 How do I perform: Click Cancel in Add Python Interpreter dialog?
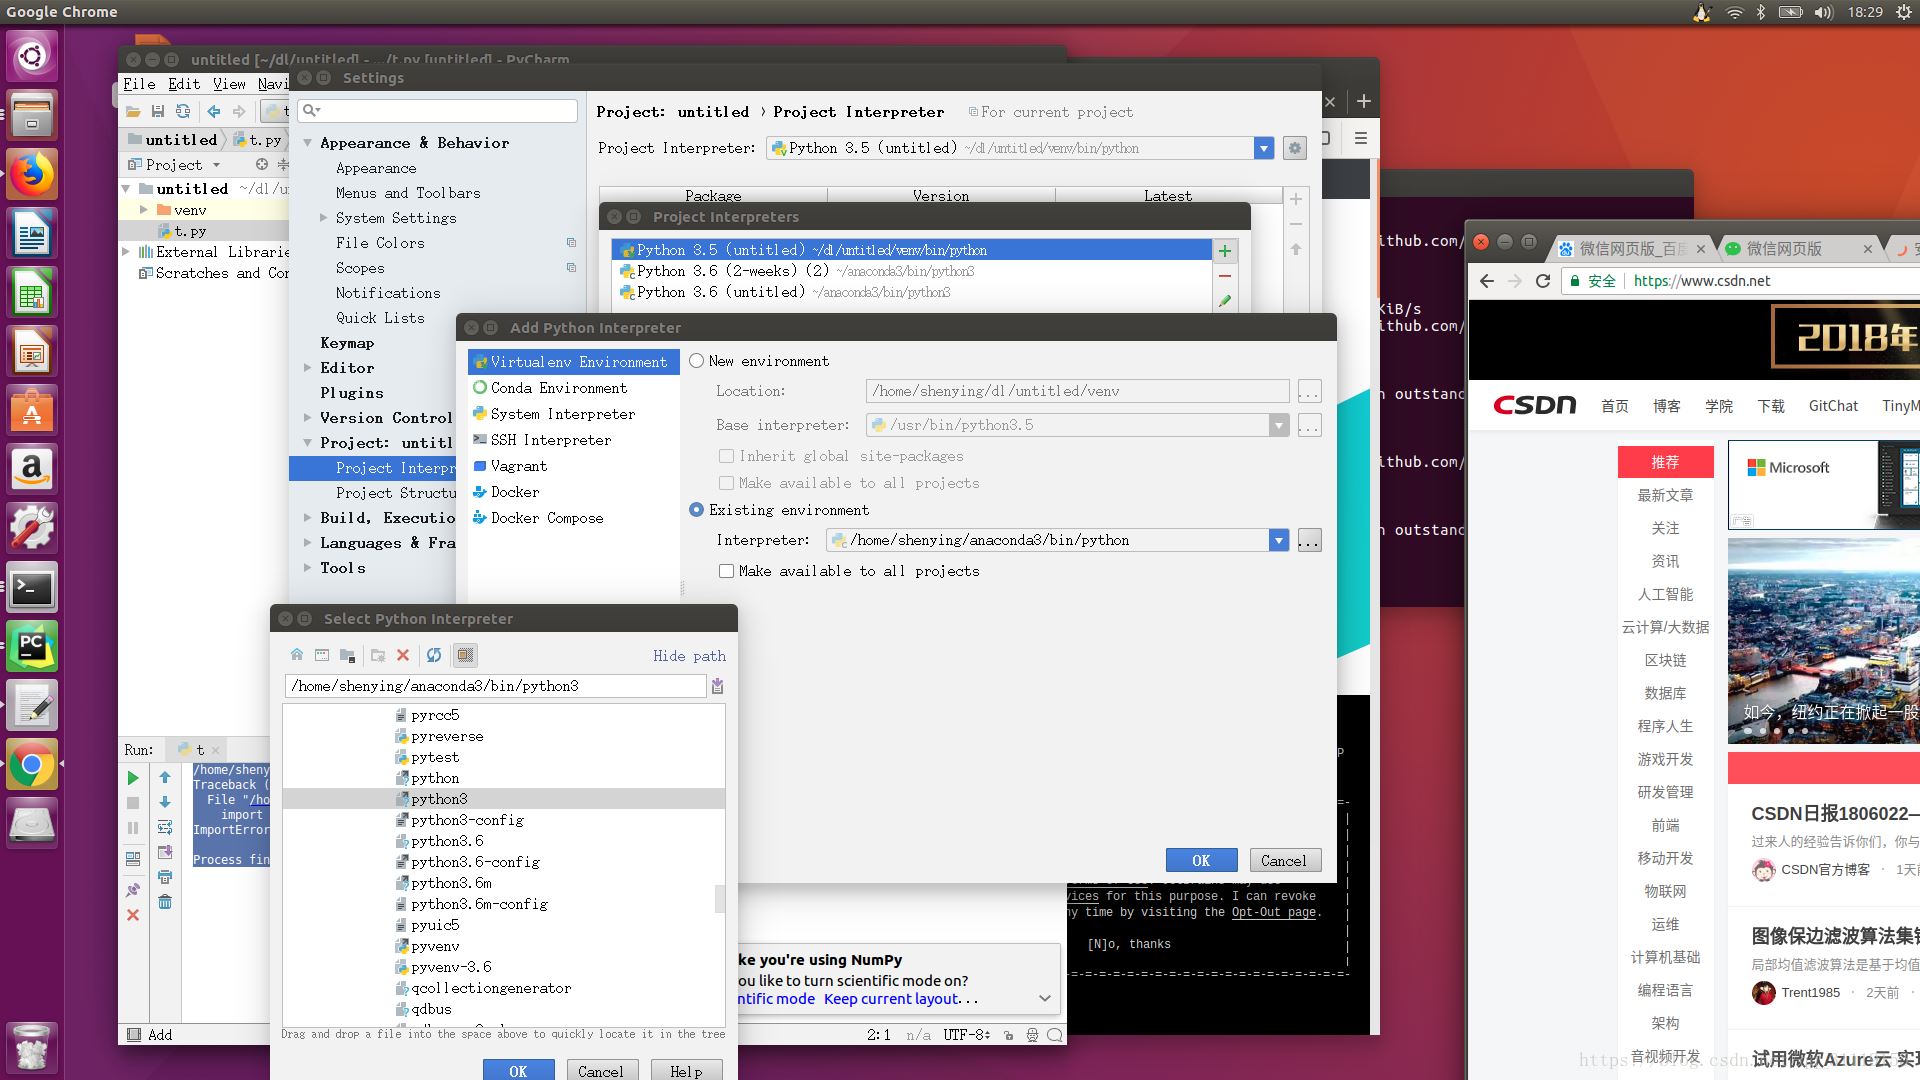pos(1283,861)
